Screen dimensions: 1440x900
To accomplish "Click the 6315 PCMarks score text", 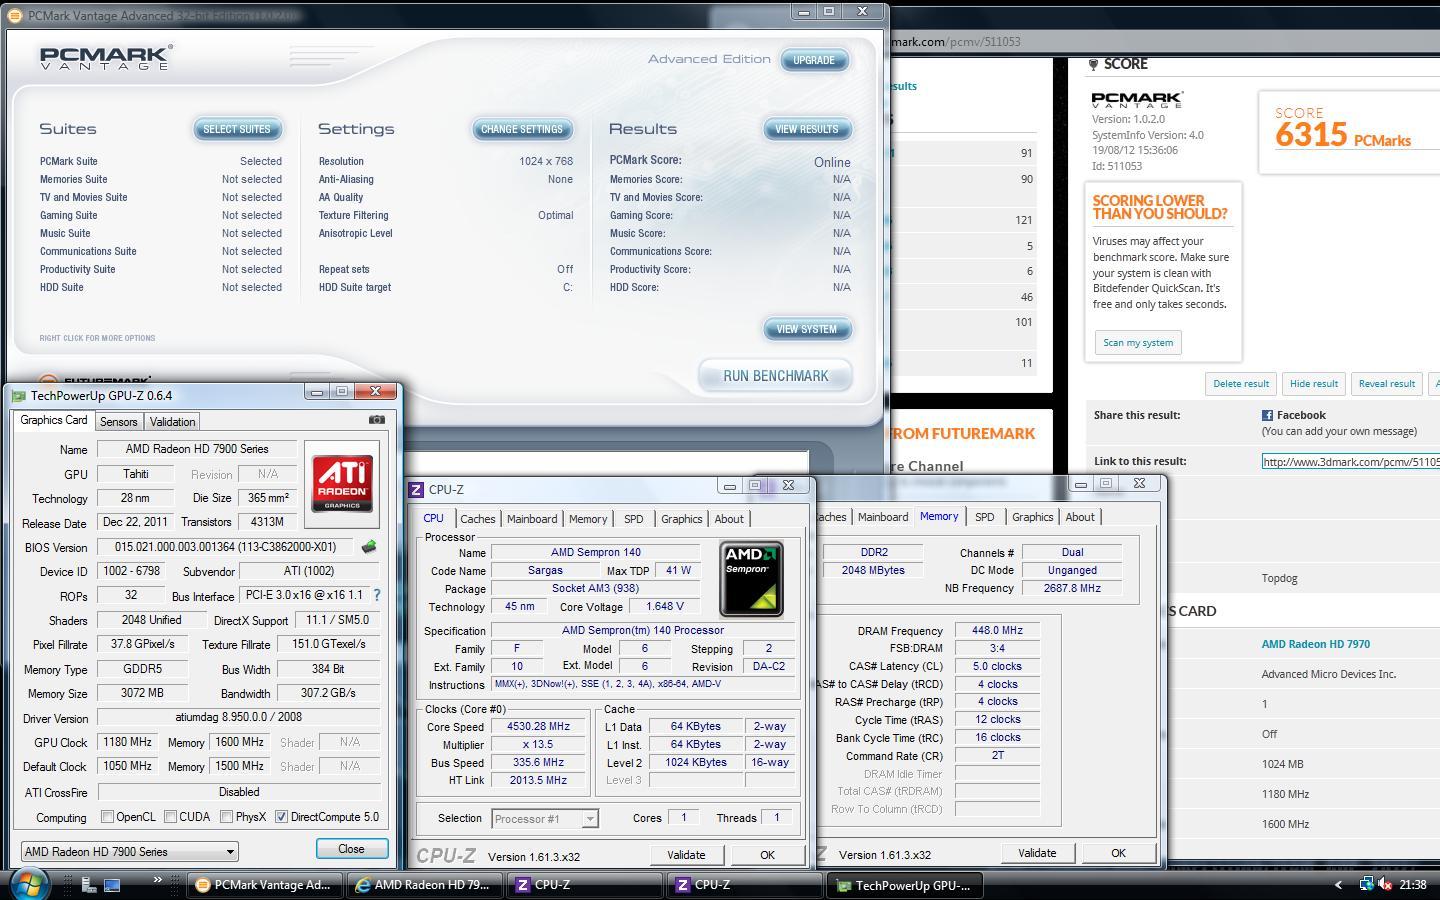I will tap(1342, 134).
